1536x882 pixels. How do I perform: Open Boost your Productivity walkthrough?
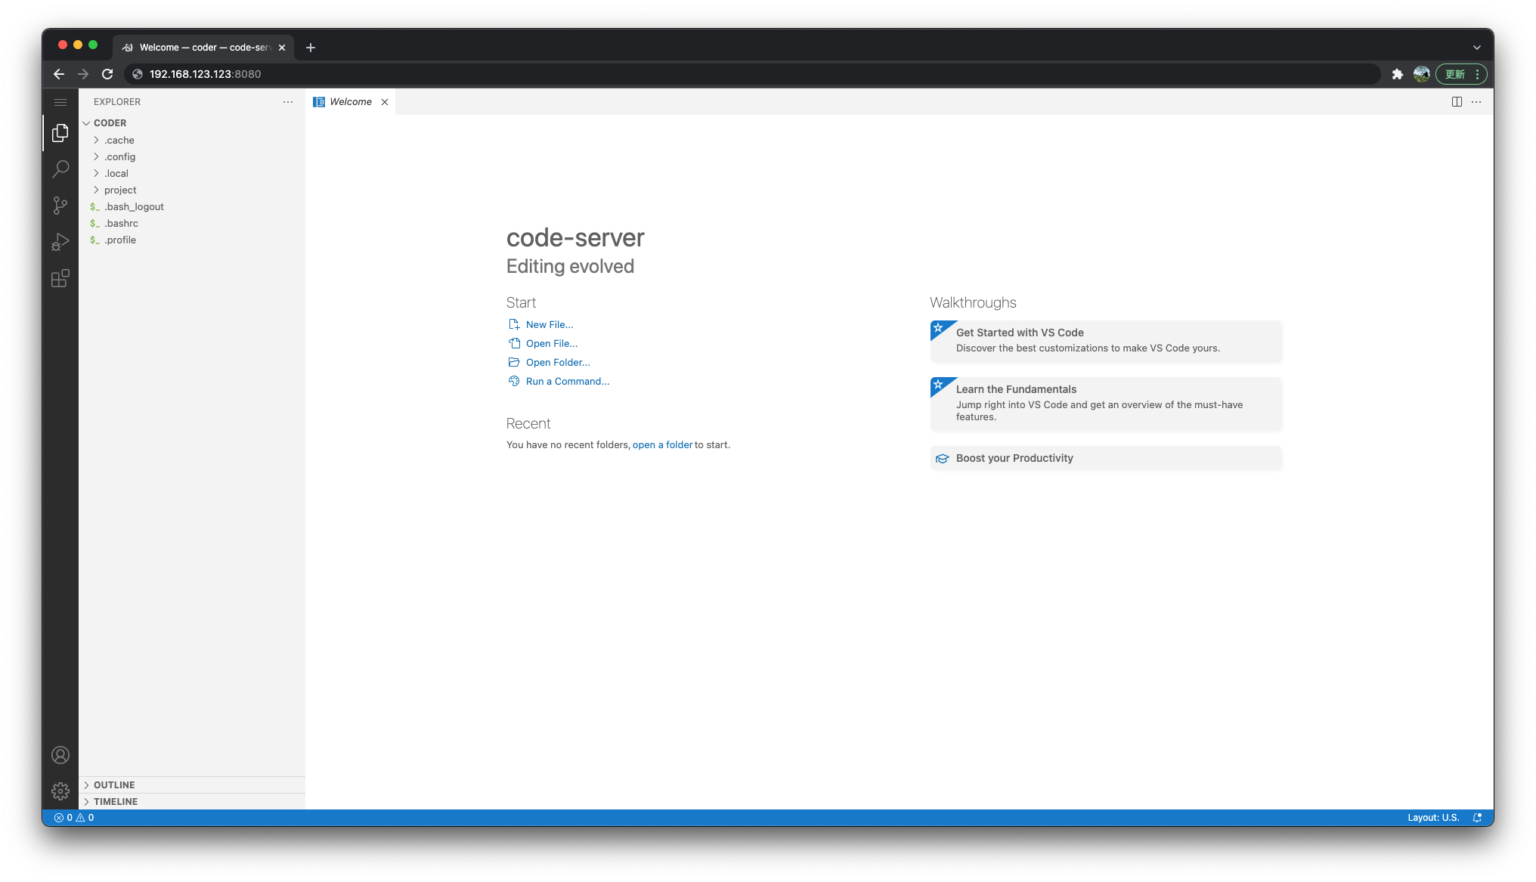[1106, 458]
